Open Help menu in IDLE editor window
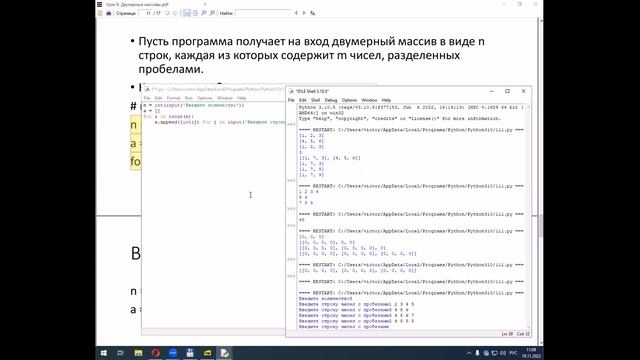Screen dimensions: 640x360 [242, 98]
